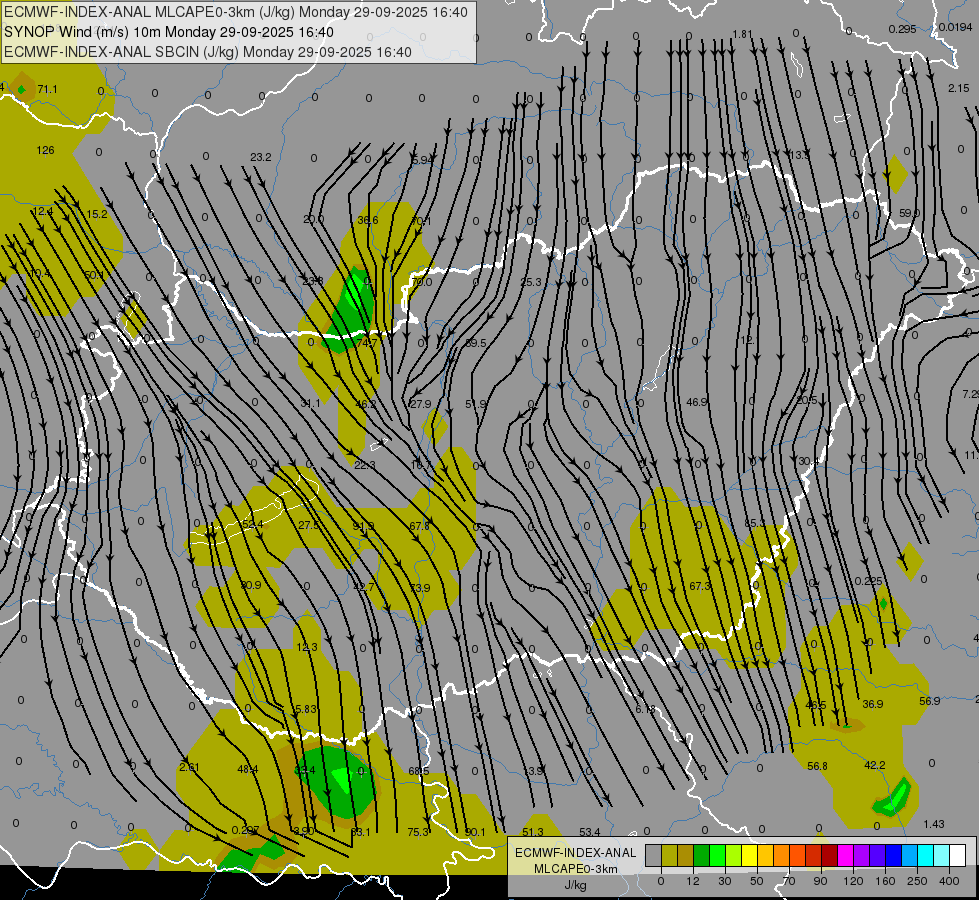The width and height of the screenshot is (979, 900).
Task: Click the 73.9 data value on map
Action: 419,587
